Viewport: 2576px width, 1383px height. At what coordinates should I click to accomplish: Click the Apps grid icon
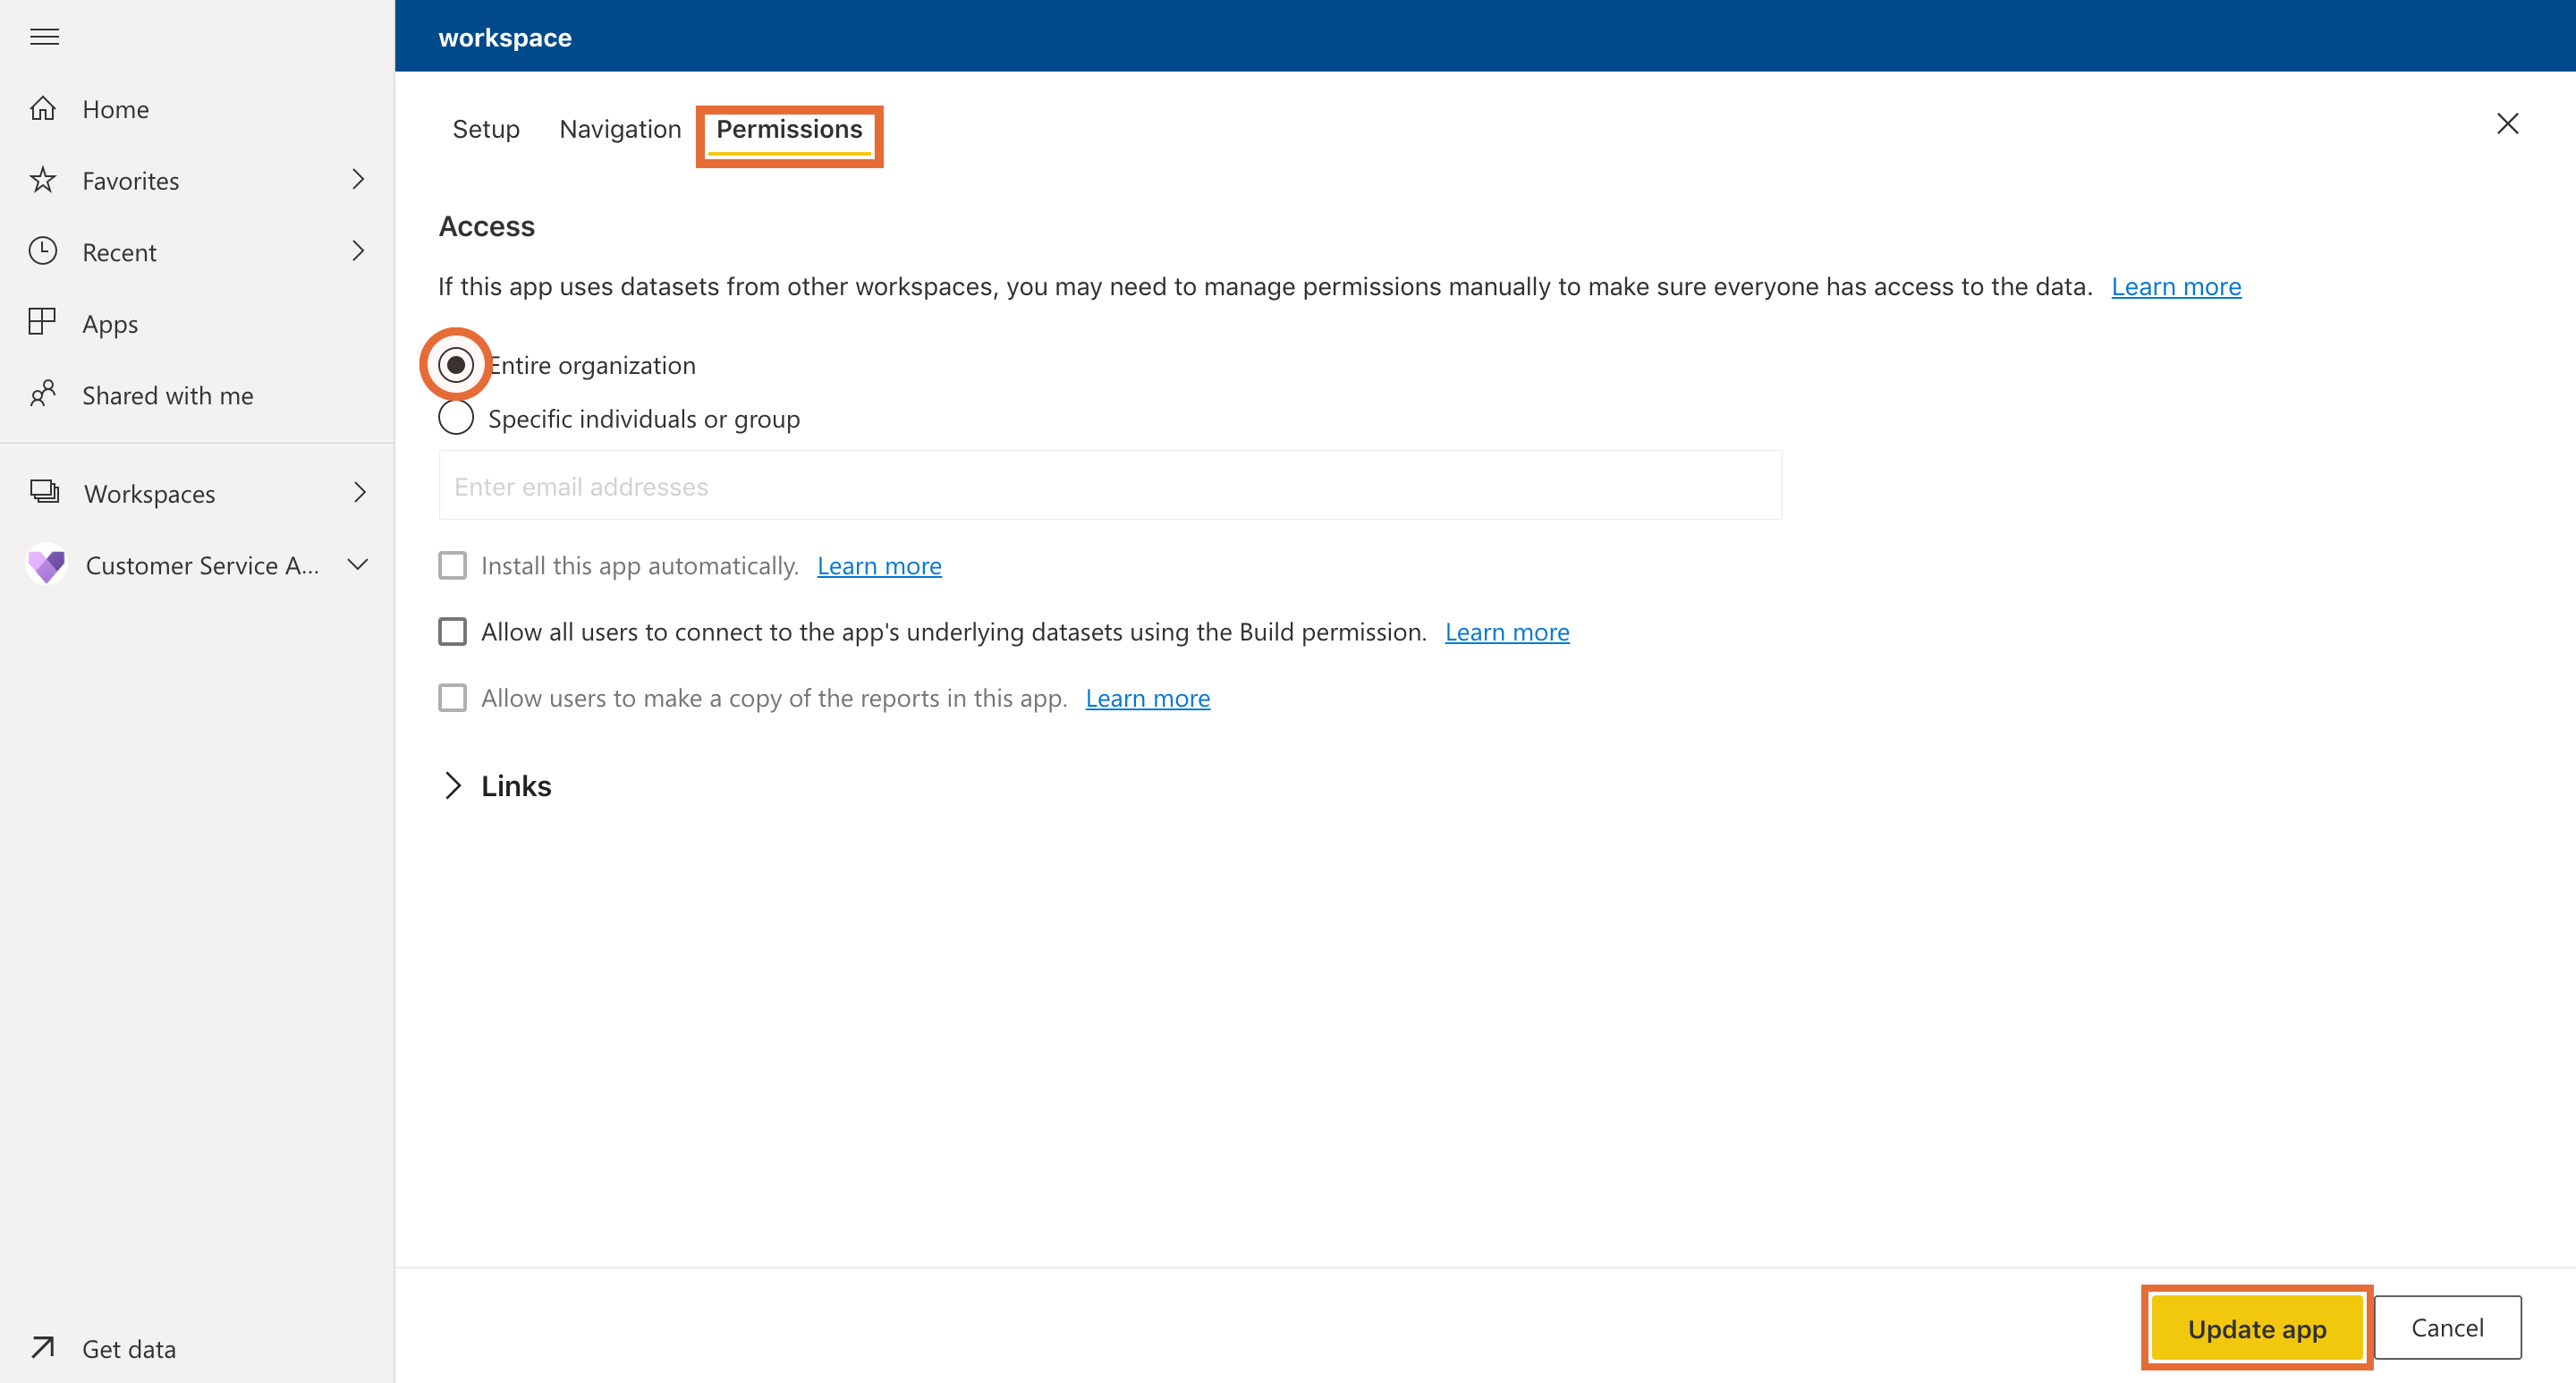(47, 322)
